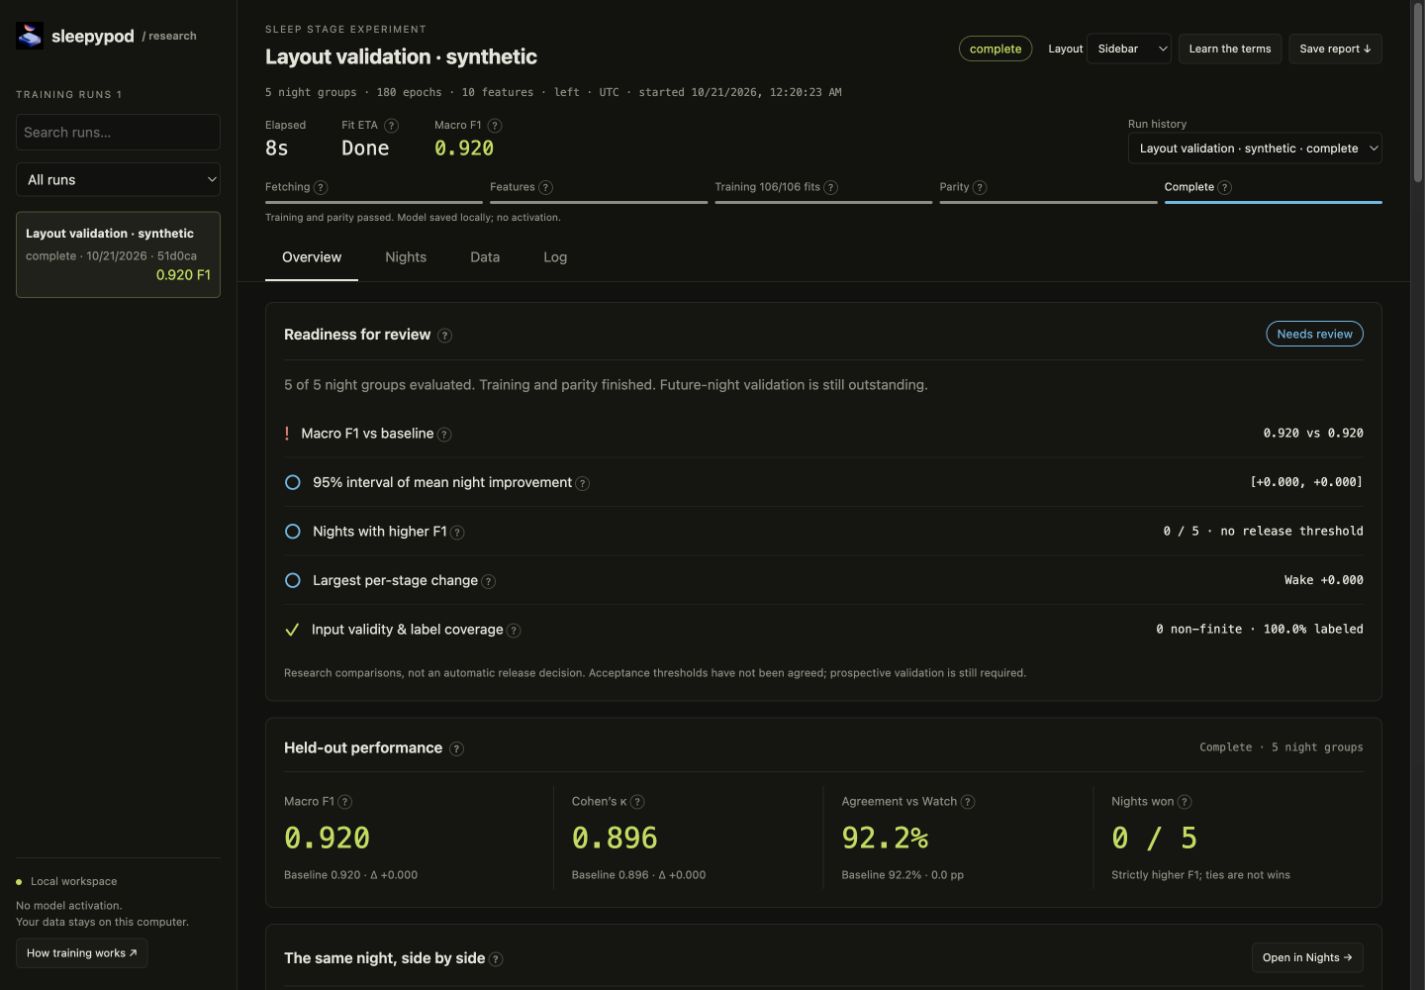Click help icon beside Parity stage
1425x990 pixels.
(979, 187)
